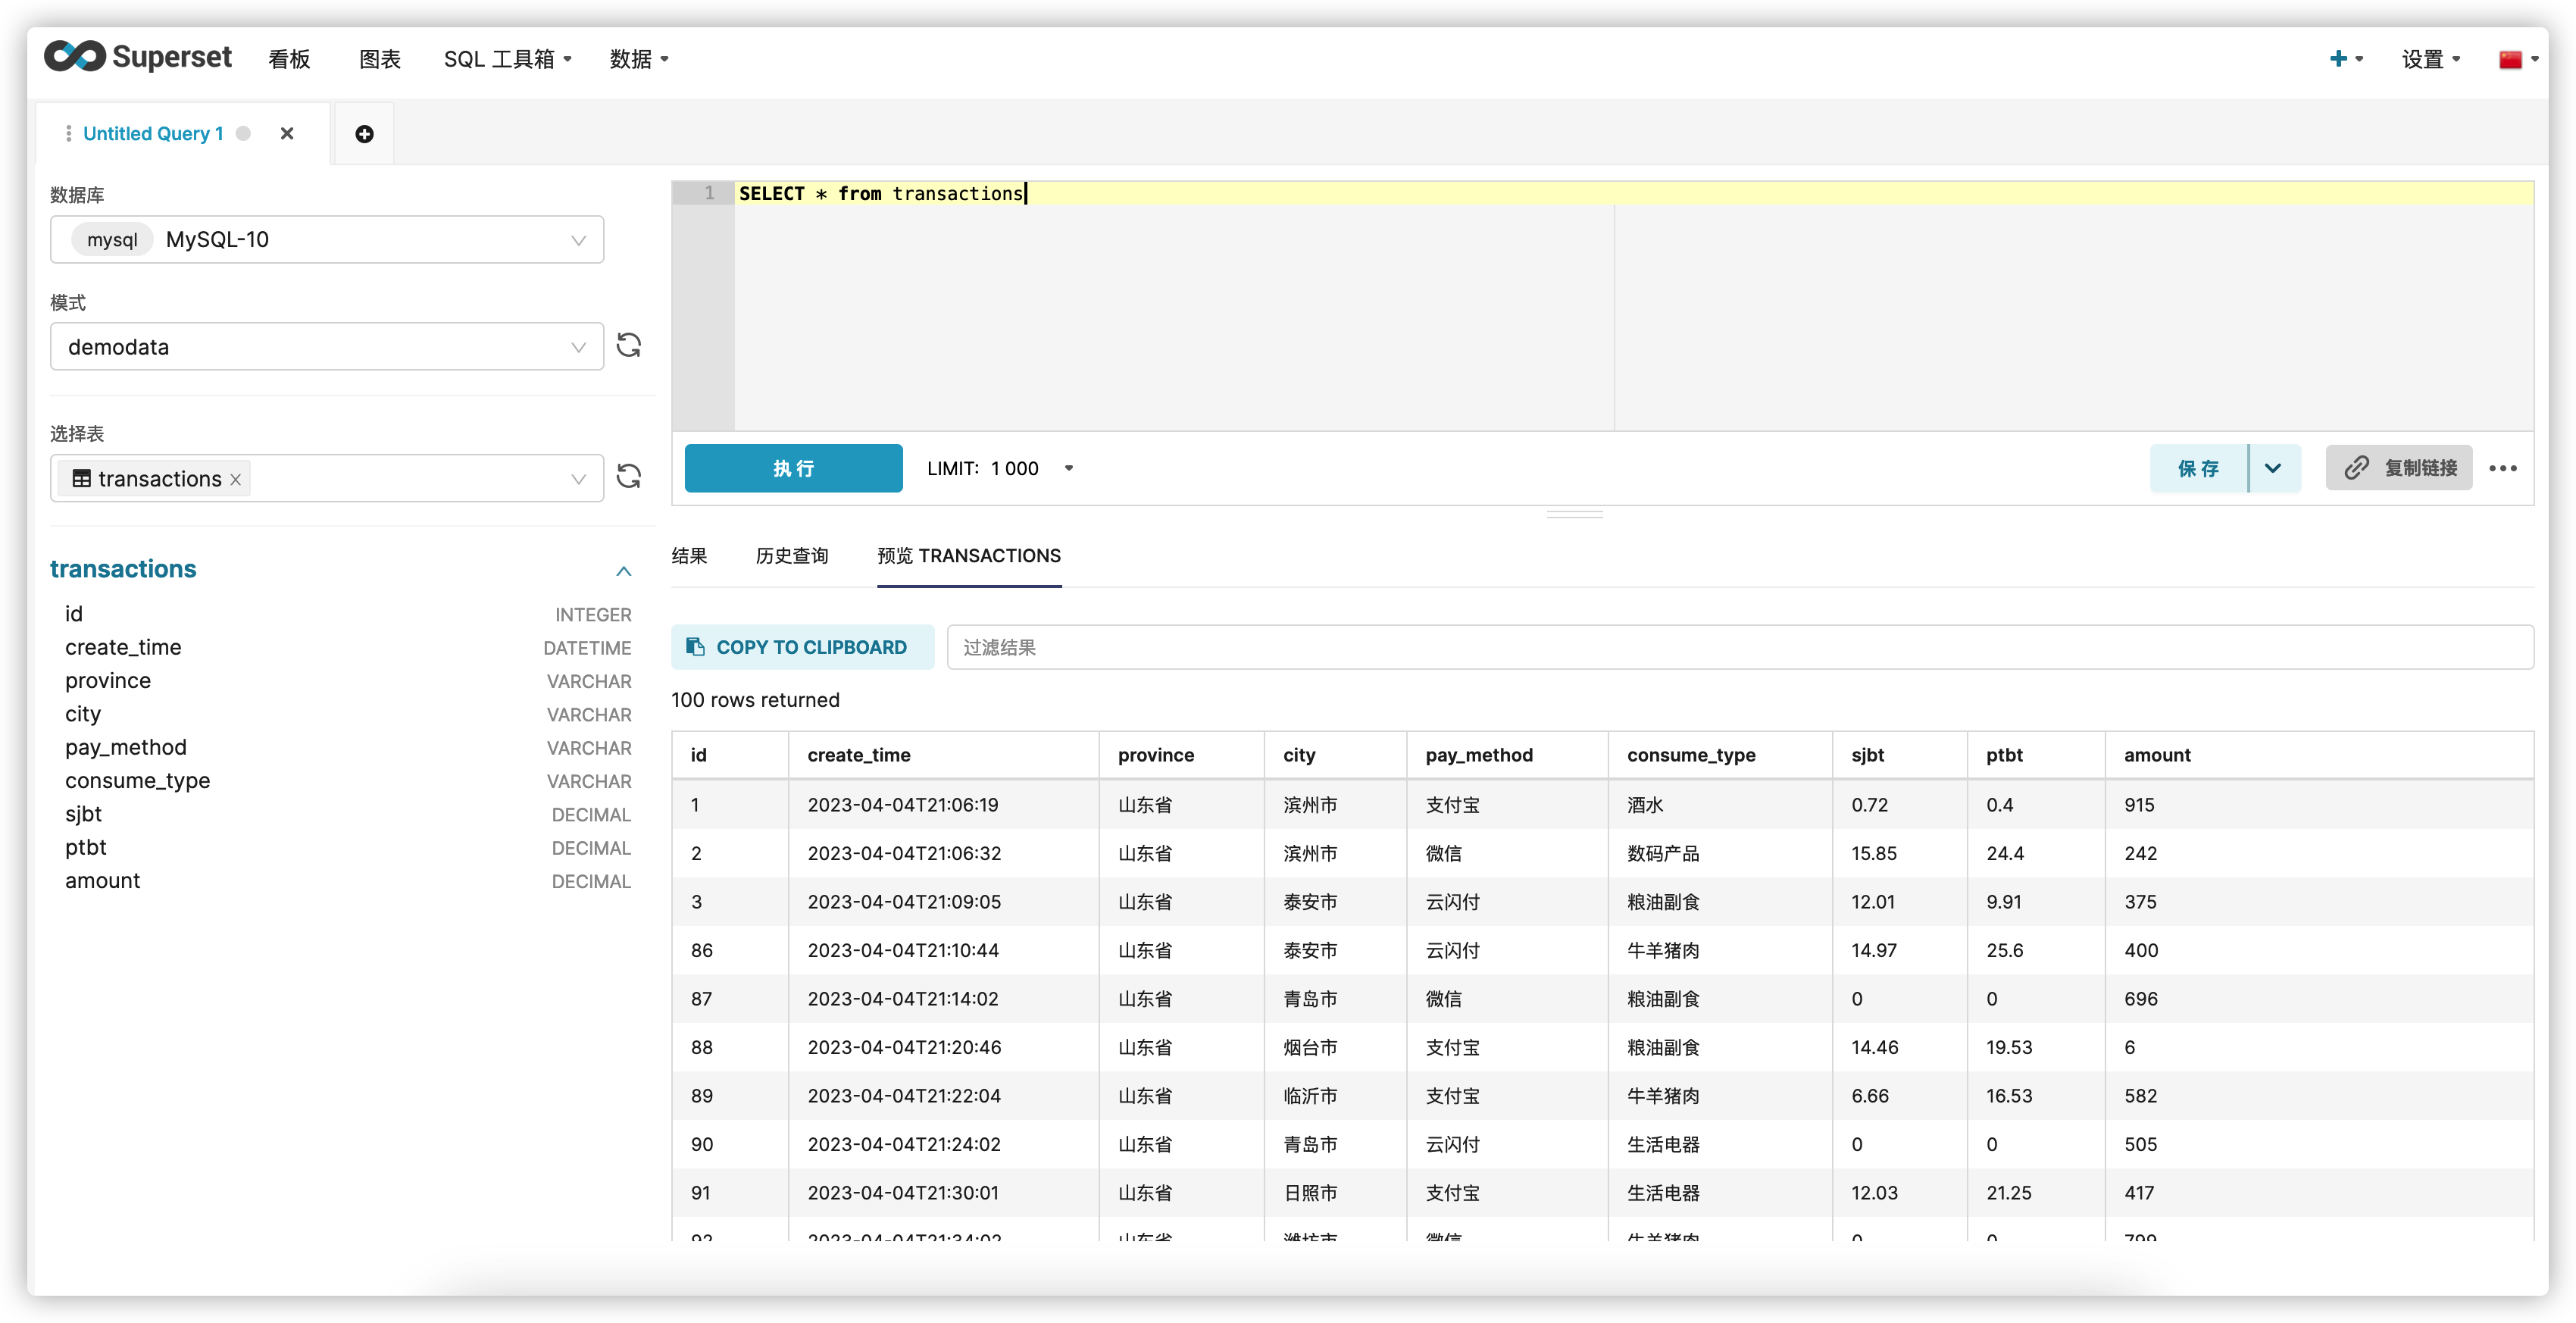Refresh the schema list
The width and height of the screenshot is (2576, 1323).
(x=628, y=346)
